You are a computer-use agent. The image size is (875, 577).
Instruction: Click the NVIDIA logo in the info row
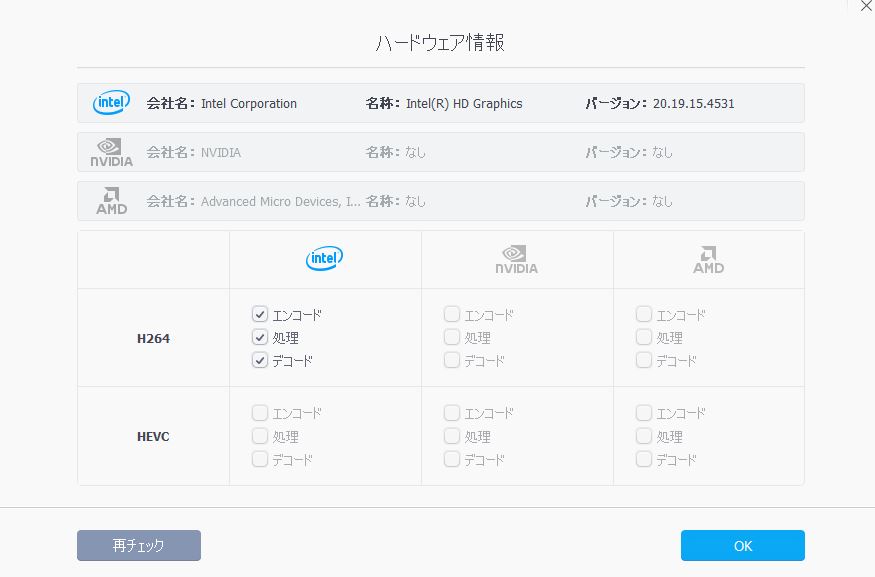point(111,152)
